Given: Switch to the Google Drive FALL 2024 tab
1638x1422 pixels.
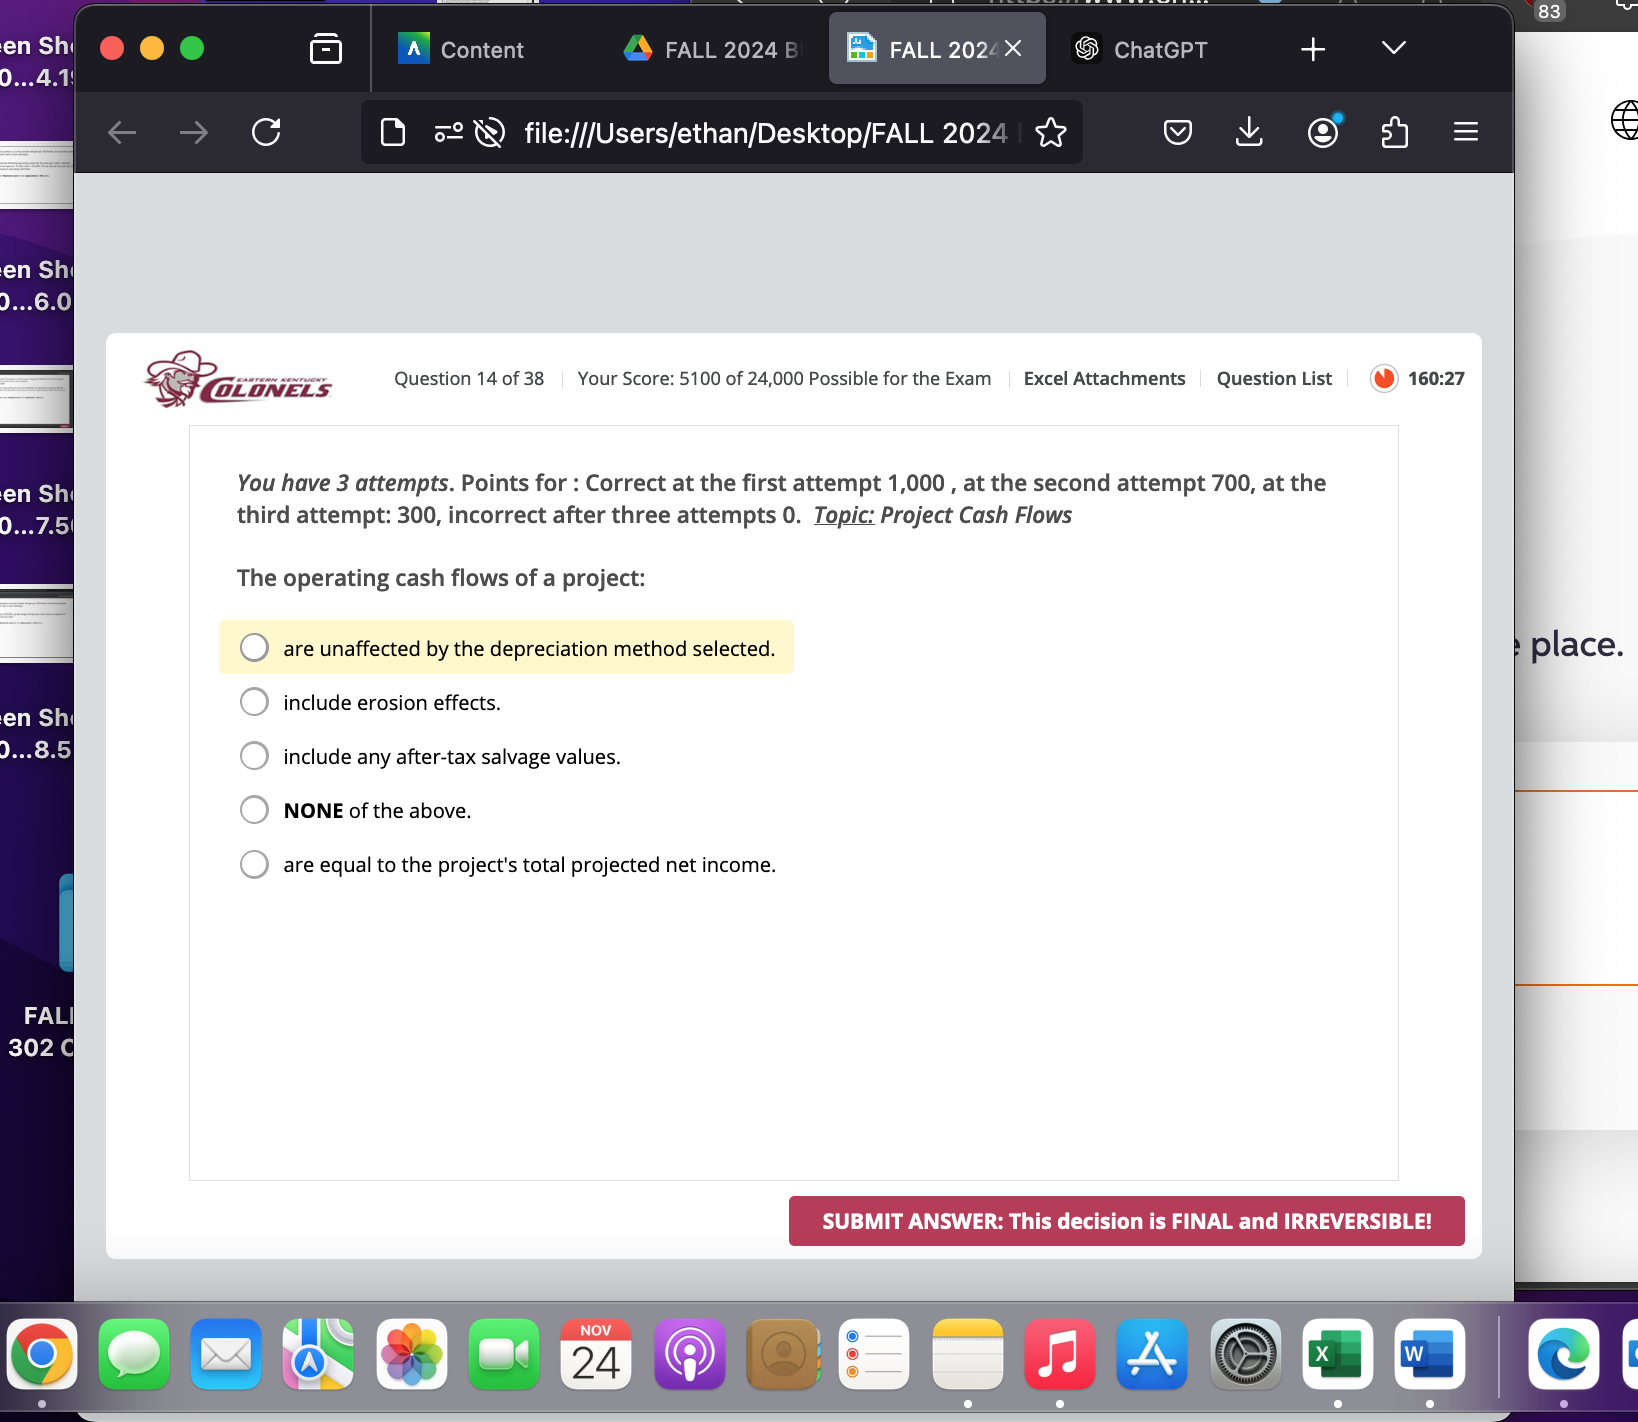Looking at the screenshot, I should 712,49.
